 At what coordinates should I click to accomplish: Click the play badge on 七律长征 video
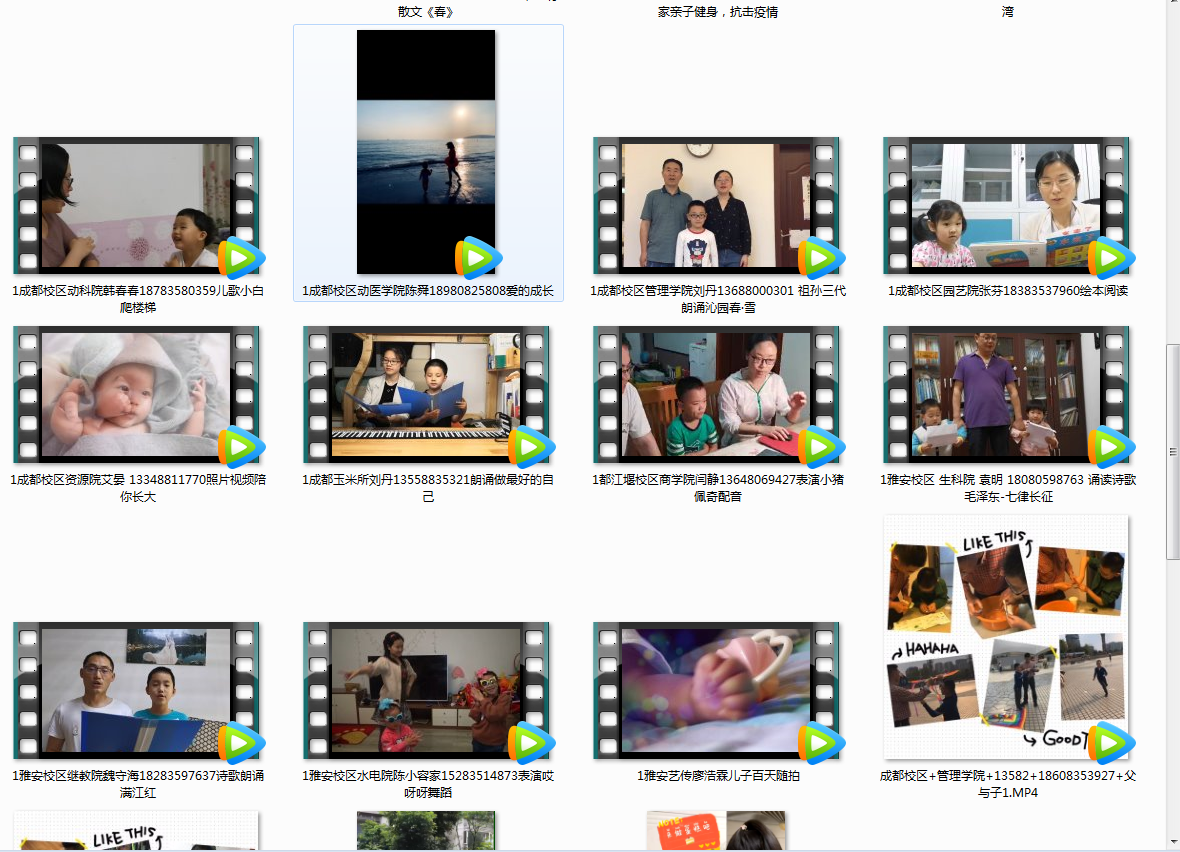coord(1110,447)
